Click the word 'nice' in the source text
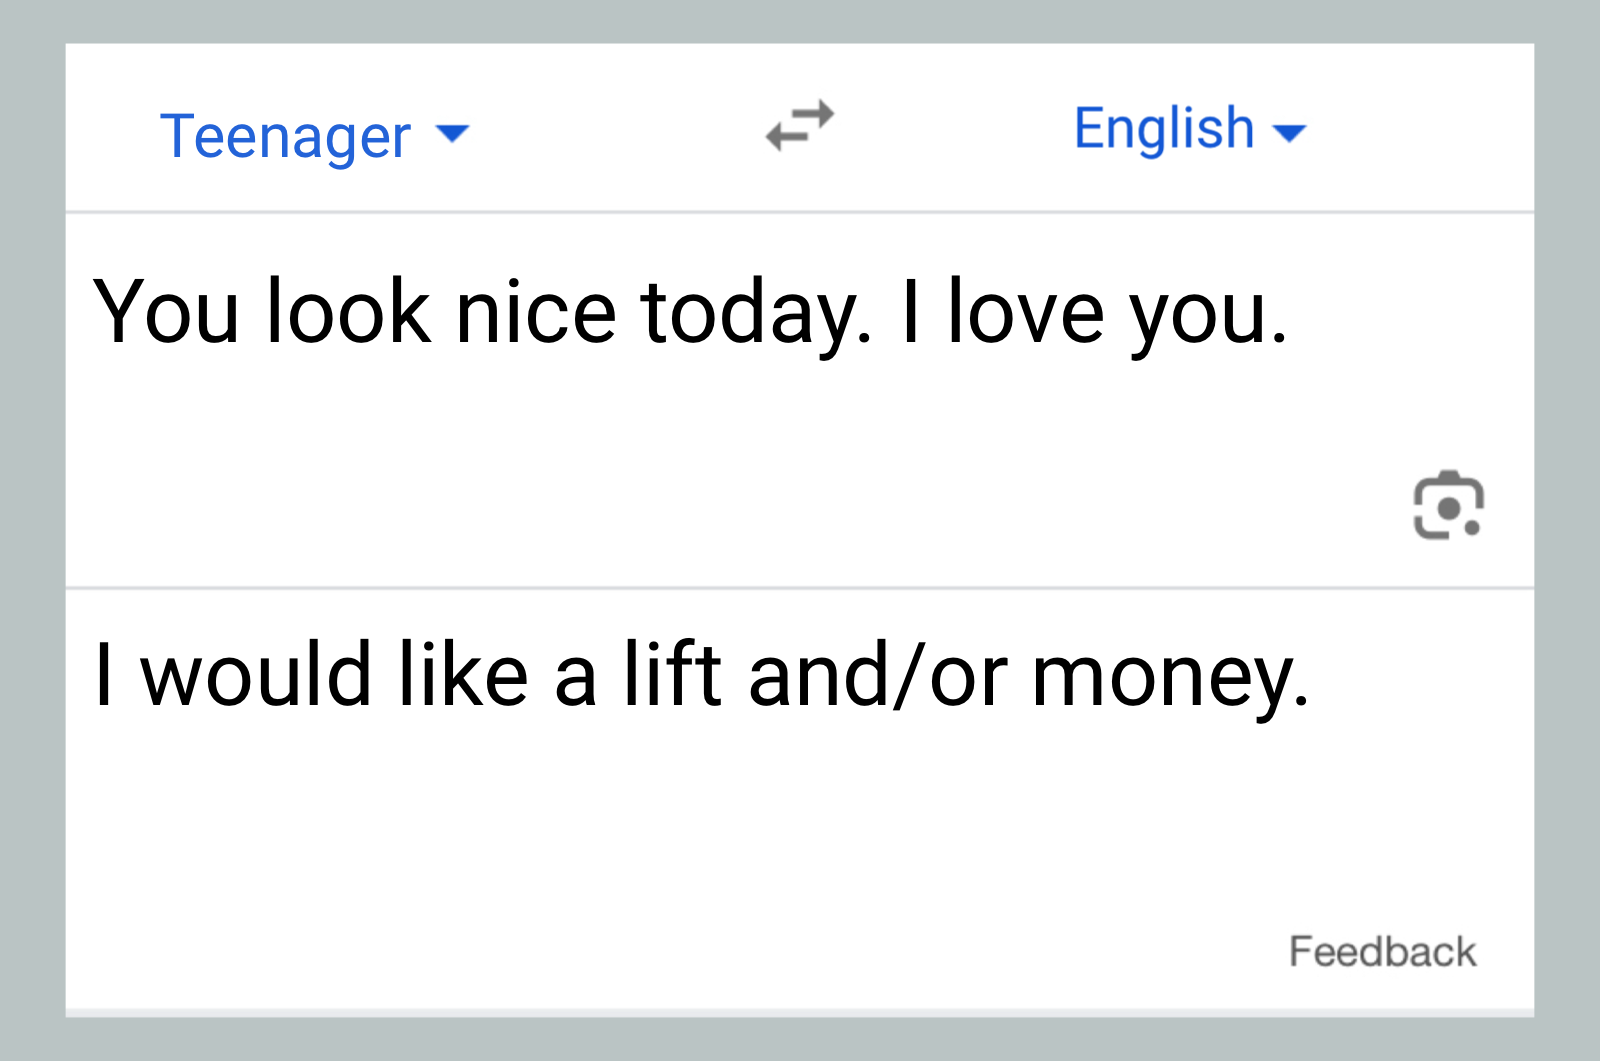This screenshot has height=1061, width=1600. coord(535,313)
